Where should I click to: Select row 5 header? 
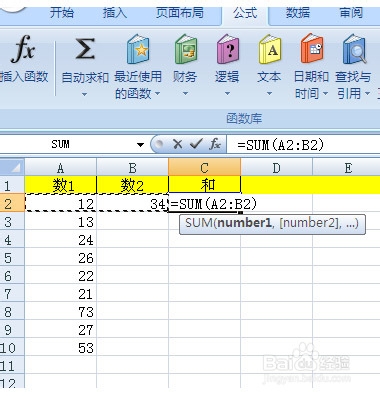click(12, 258)
